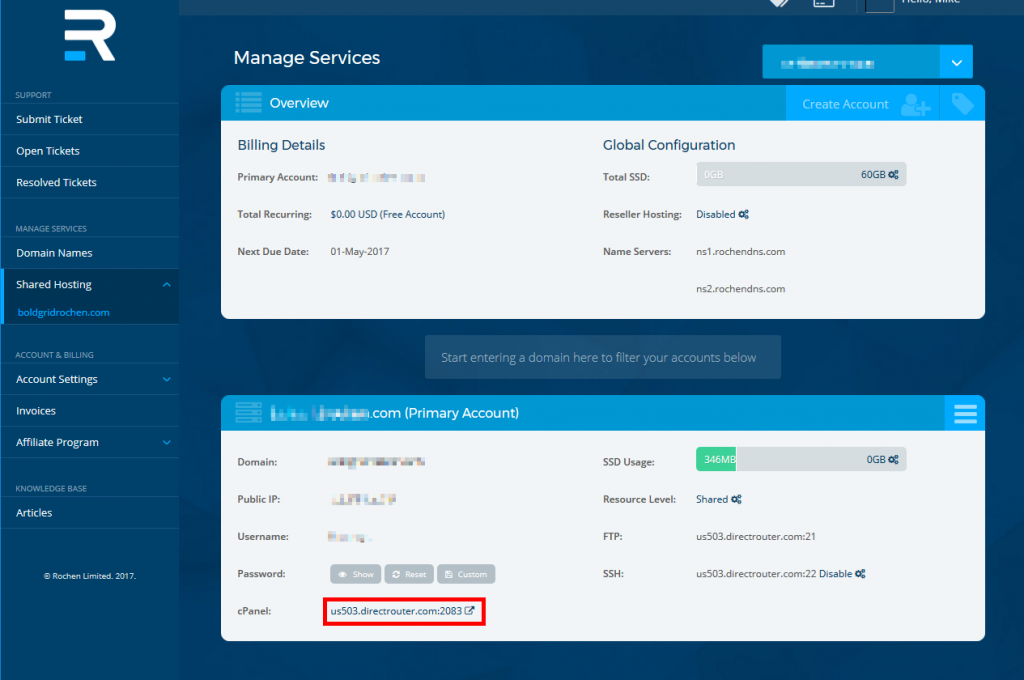Screen dimensions: 1024x680
Task: Click the tag icon in Overview header
Action: pos(962,104)
